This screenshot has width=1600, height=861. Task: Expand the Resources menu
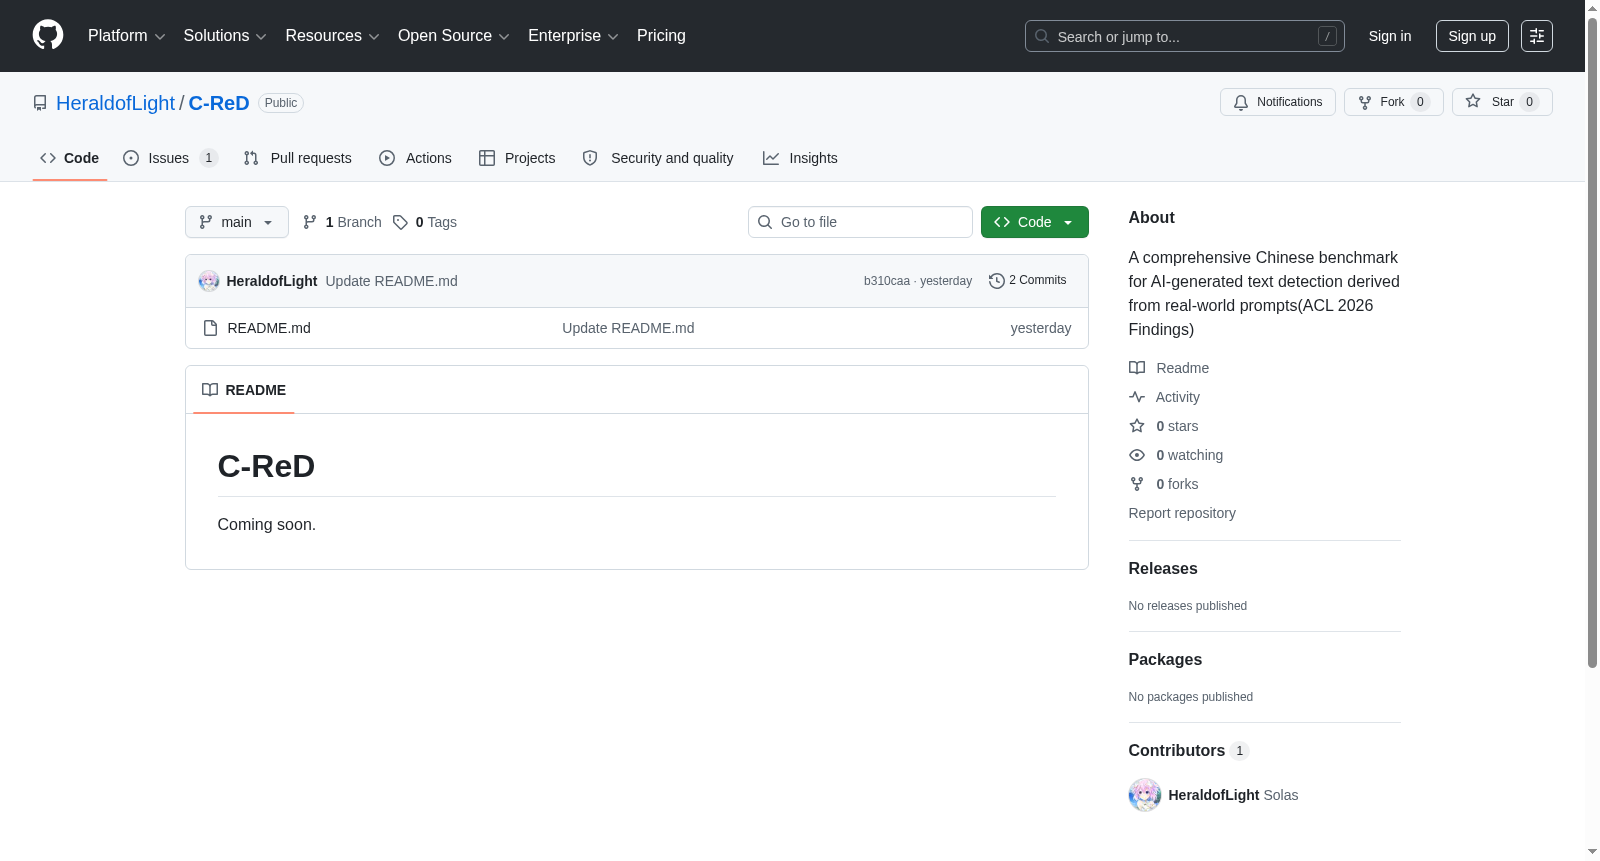332,36
